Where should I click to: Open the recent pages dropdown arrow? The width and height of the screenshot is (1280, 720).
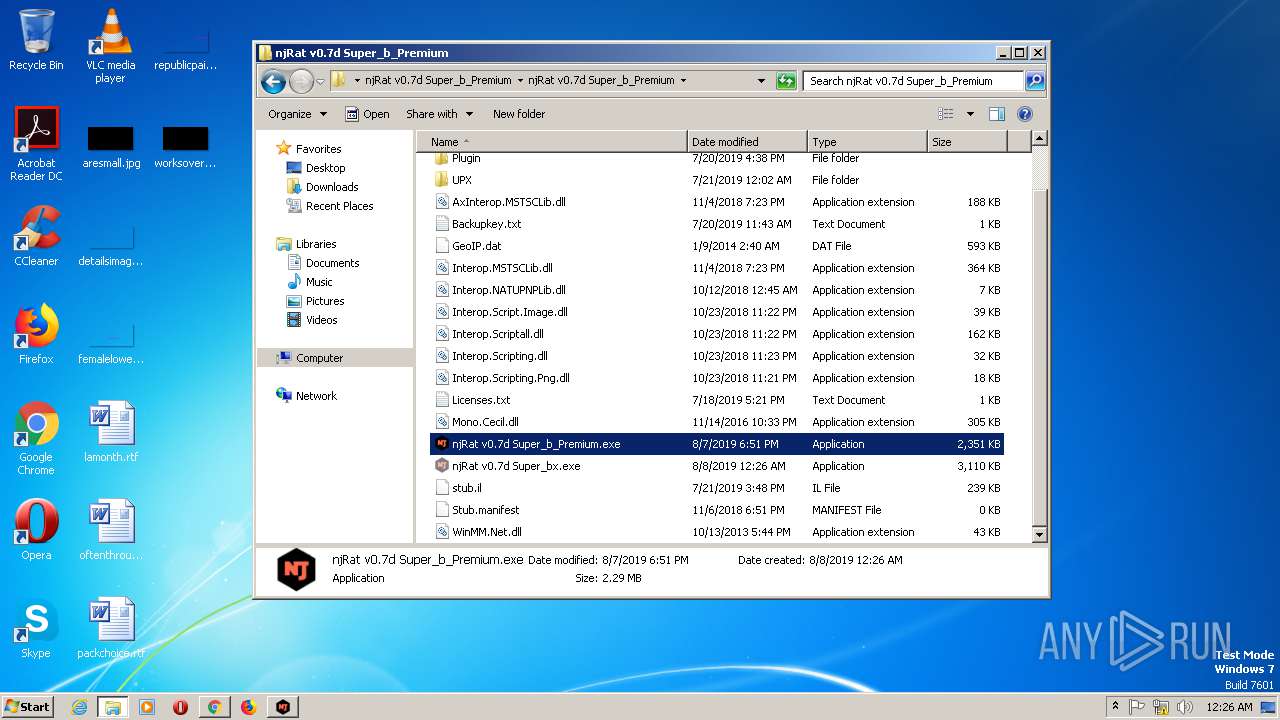(320, 81)
